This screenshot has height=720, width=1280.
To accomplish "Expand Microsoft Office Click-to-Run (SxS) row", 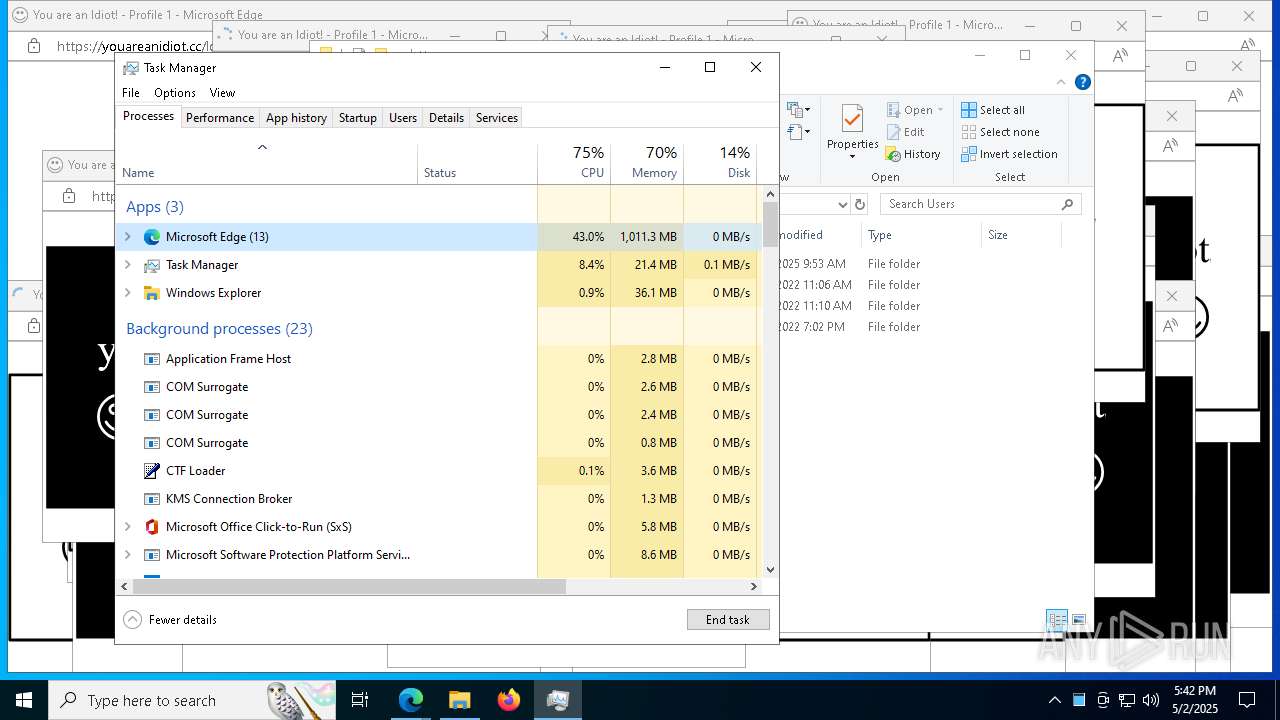I will tap(127, 527).
